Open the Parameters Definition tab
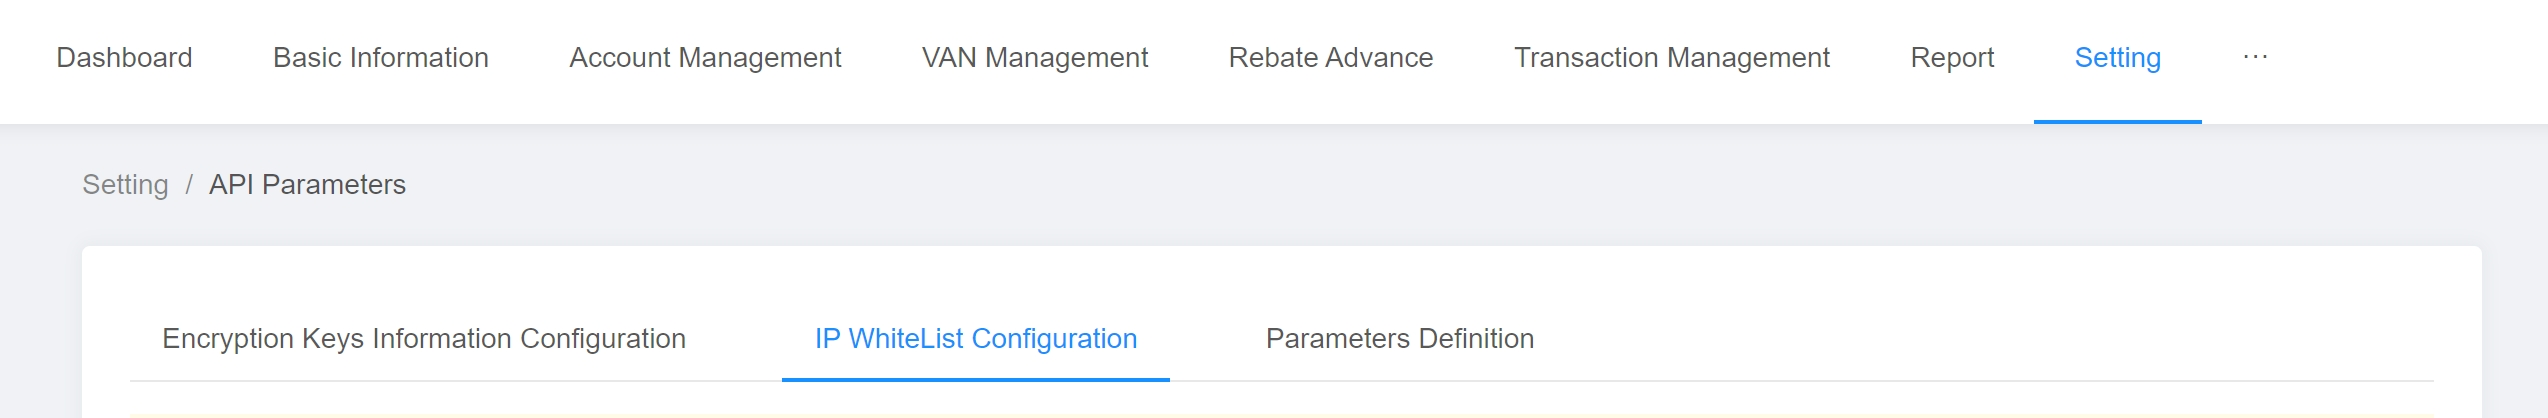This screenshot has height=418, width=2548. click(x=1399, y=338)
